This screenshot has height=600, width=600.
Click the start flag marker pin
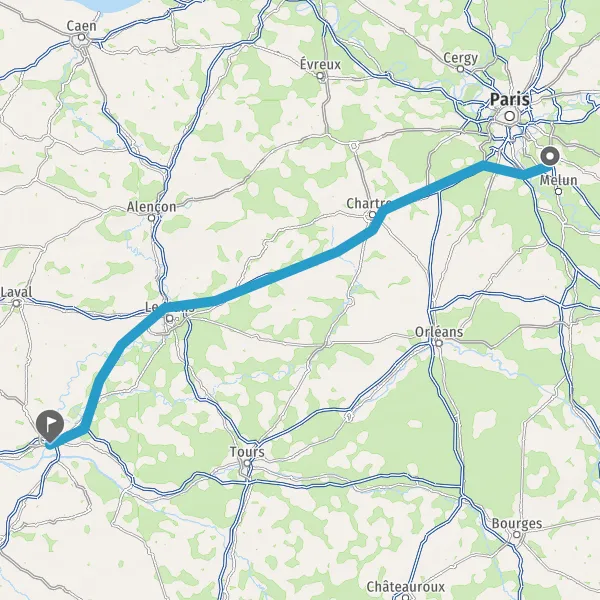(50, 426)
